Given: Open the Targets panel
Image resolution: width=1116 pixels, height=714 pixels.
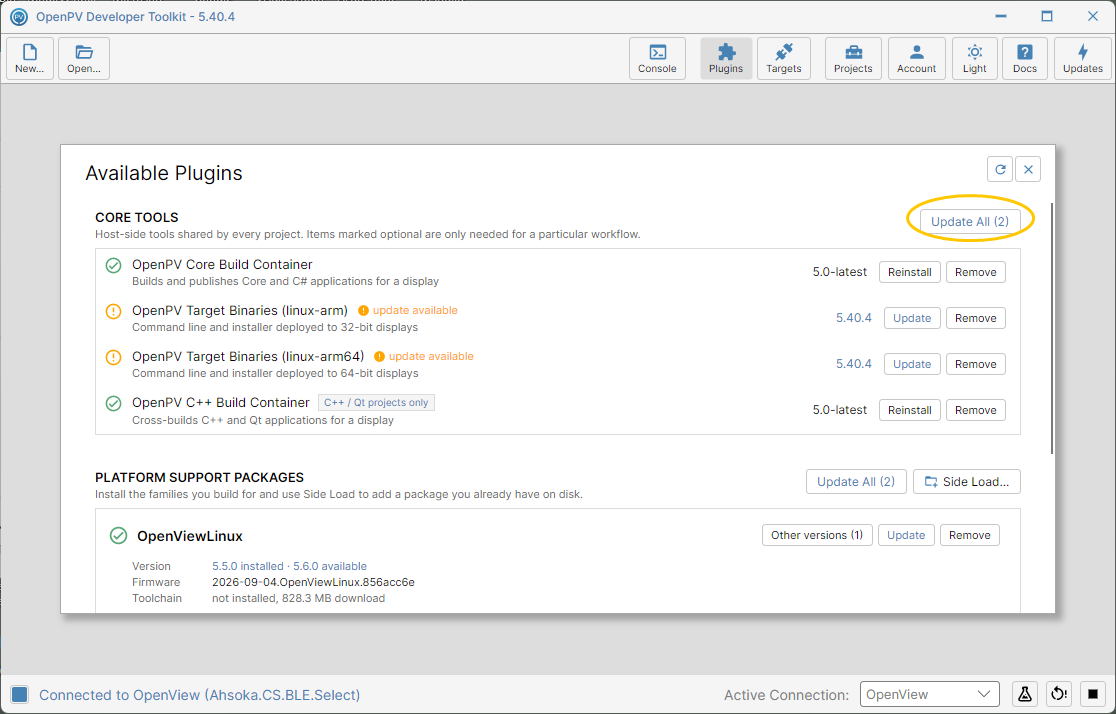Looking at the screenshot, I should click(x=784, y=58).
